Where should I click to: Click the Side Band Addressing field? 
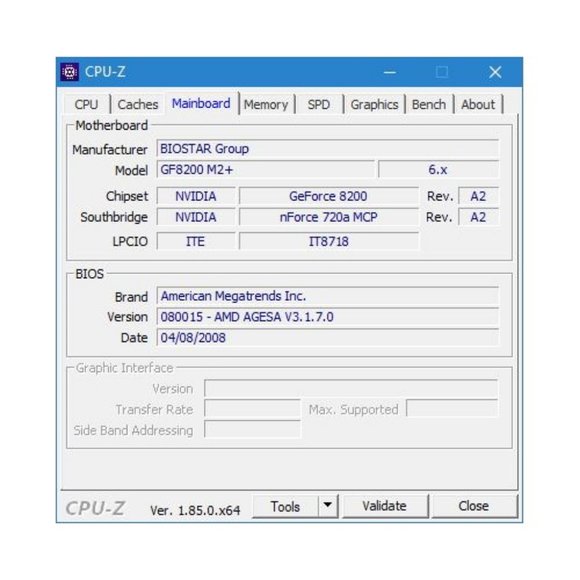pyautogui.click(x=253, y=430)
